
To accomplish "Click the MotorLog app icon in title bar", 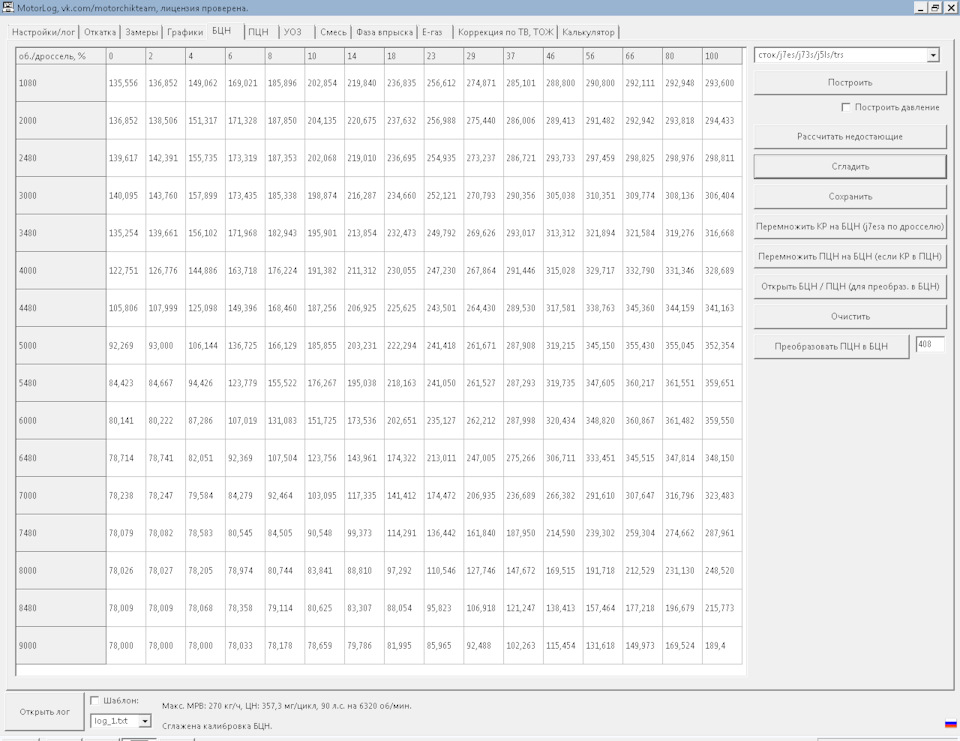I will 7,7.
